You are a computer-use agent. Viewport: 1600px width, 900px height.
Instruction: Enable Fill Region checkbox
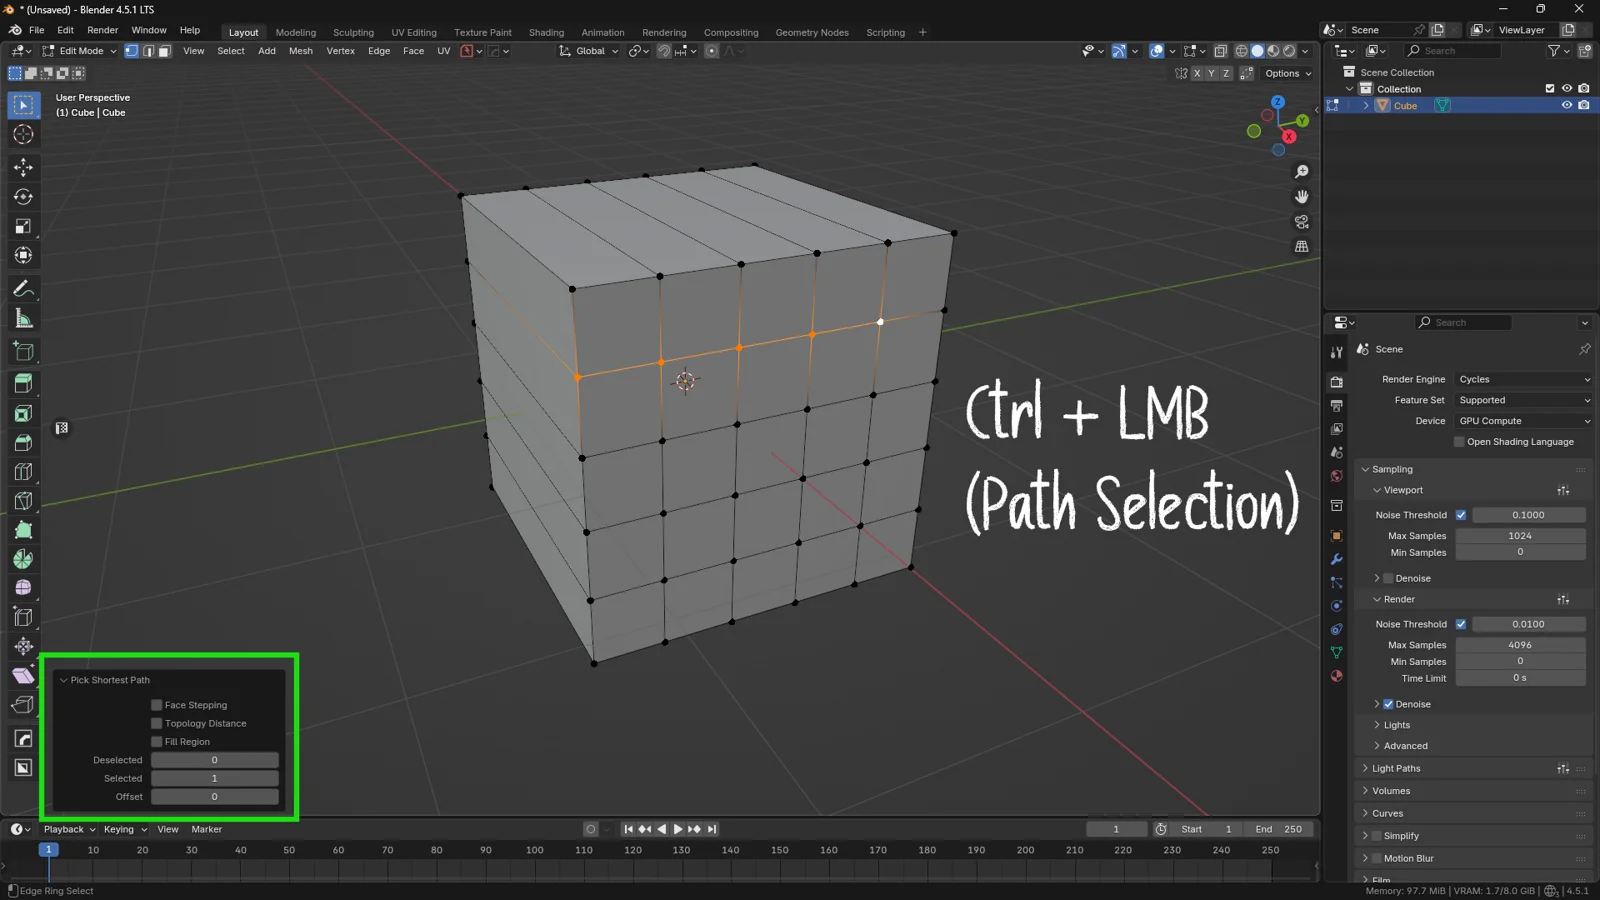click(157, 742)
